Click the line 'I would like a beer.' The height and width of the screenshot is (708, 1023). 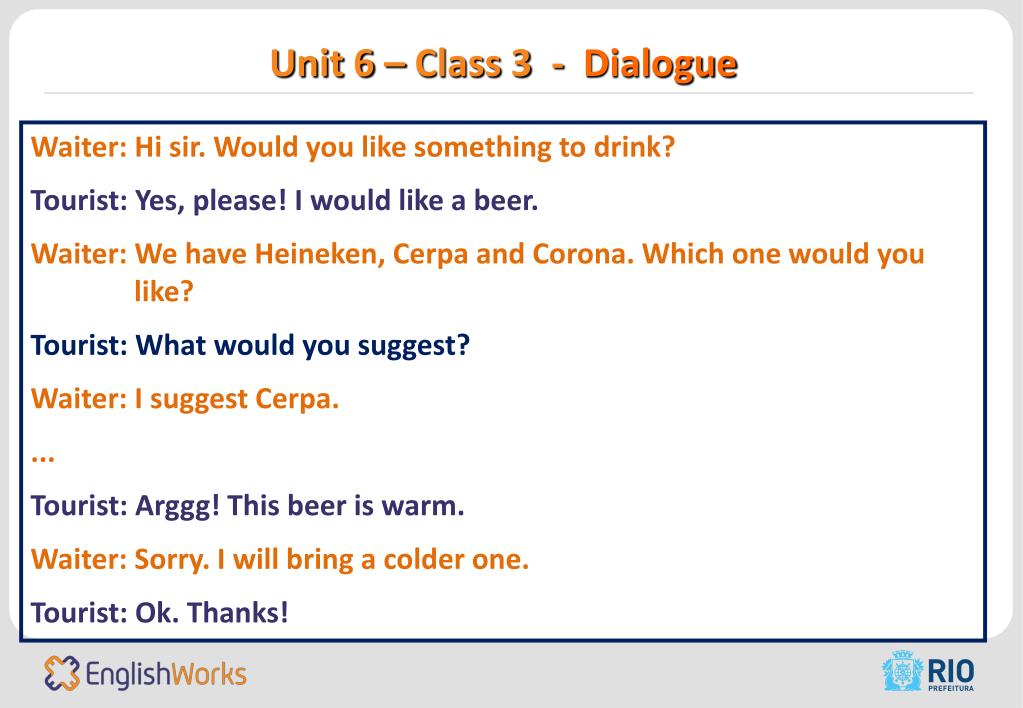[x=416, y=200]
